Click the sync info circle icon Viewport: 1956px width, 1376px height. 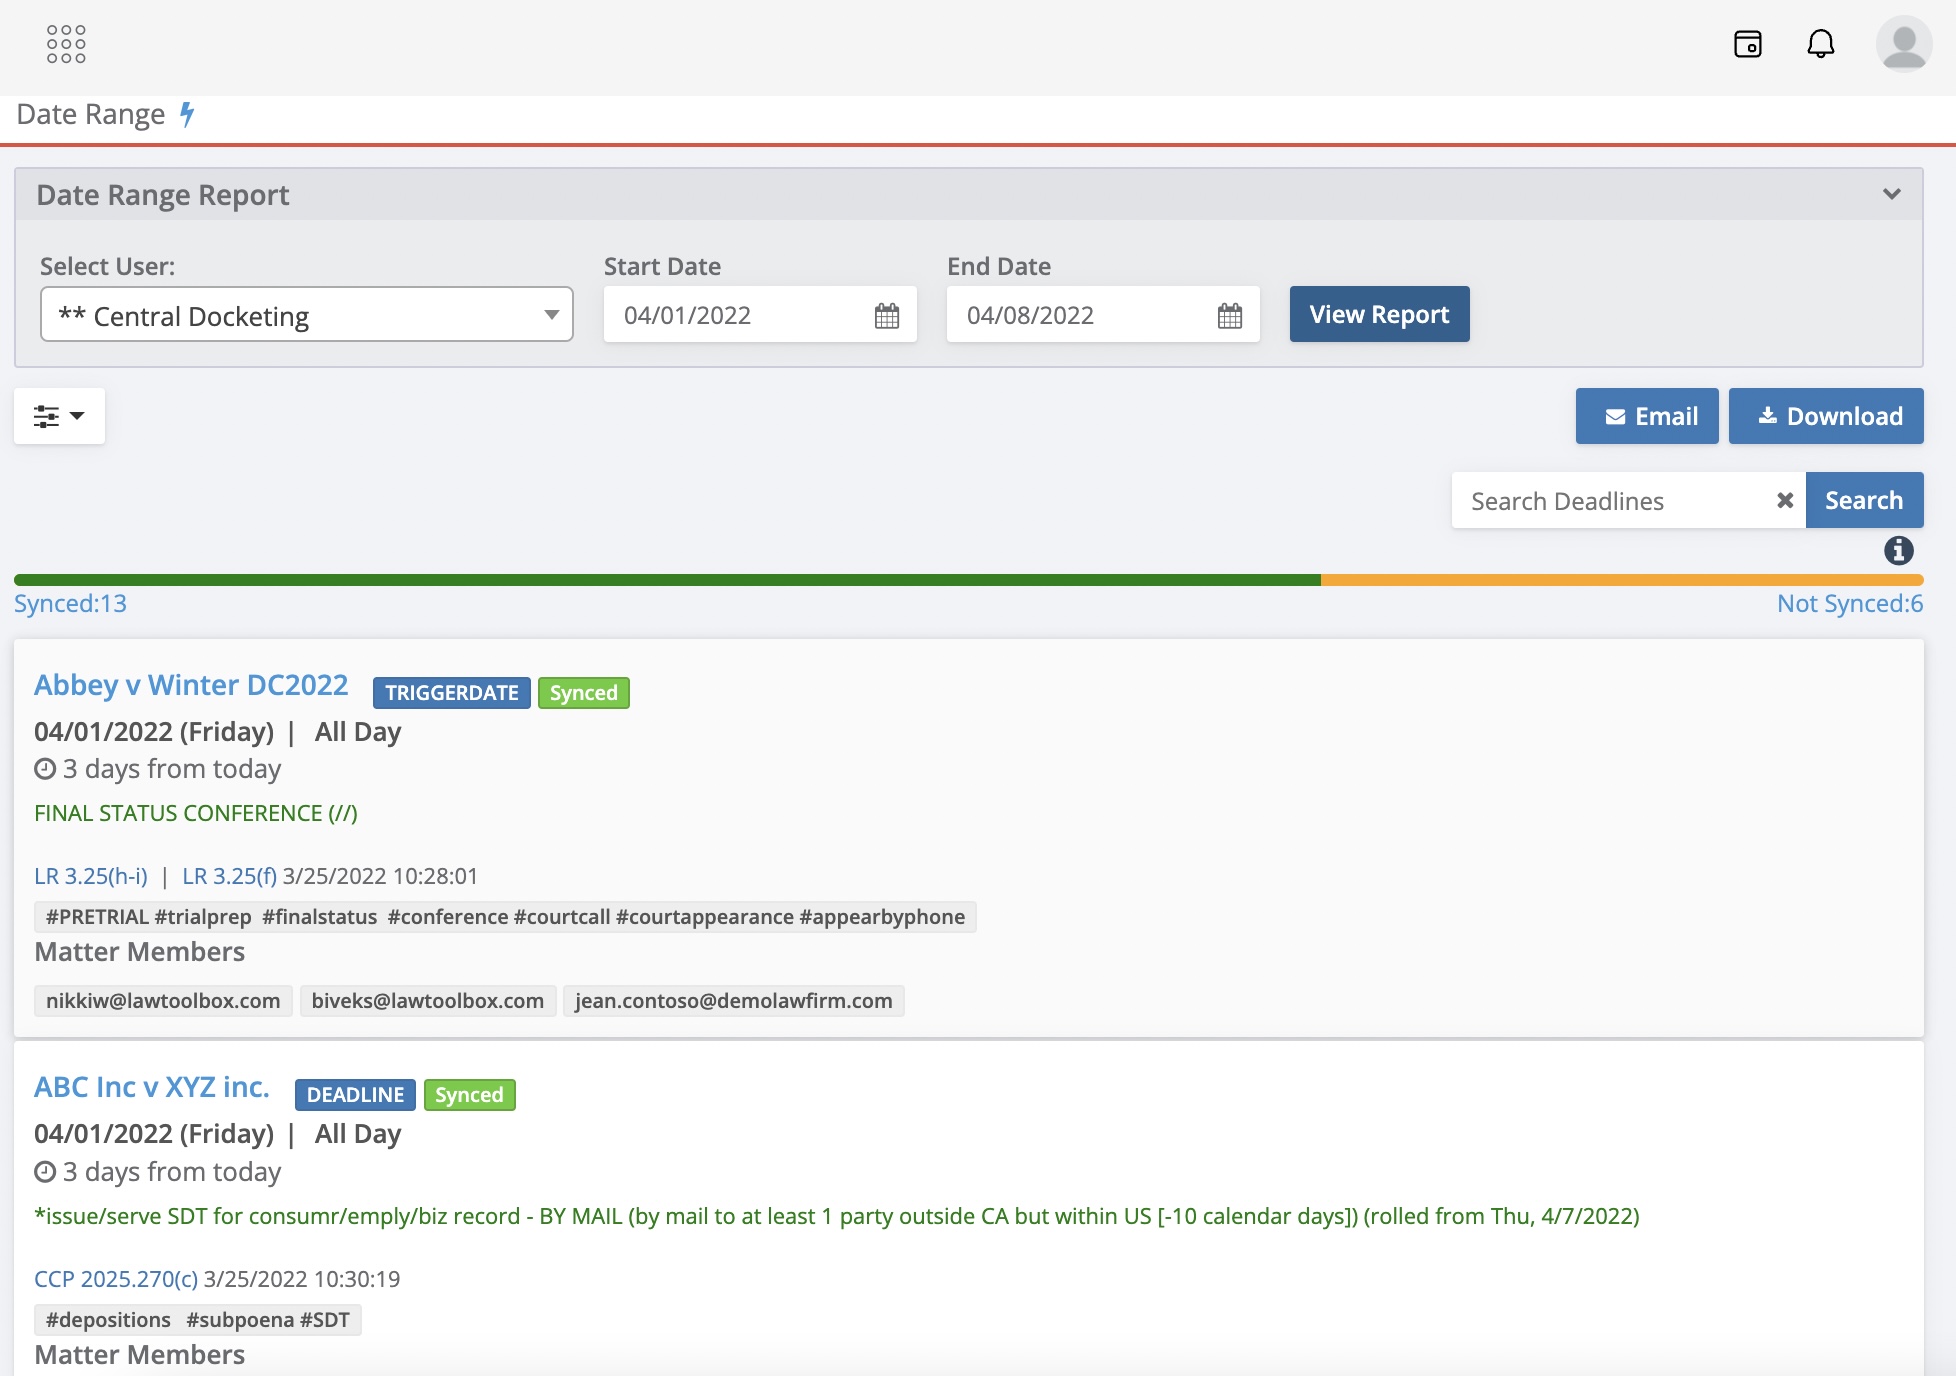coord(1898,550)
